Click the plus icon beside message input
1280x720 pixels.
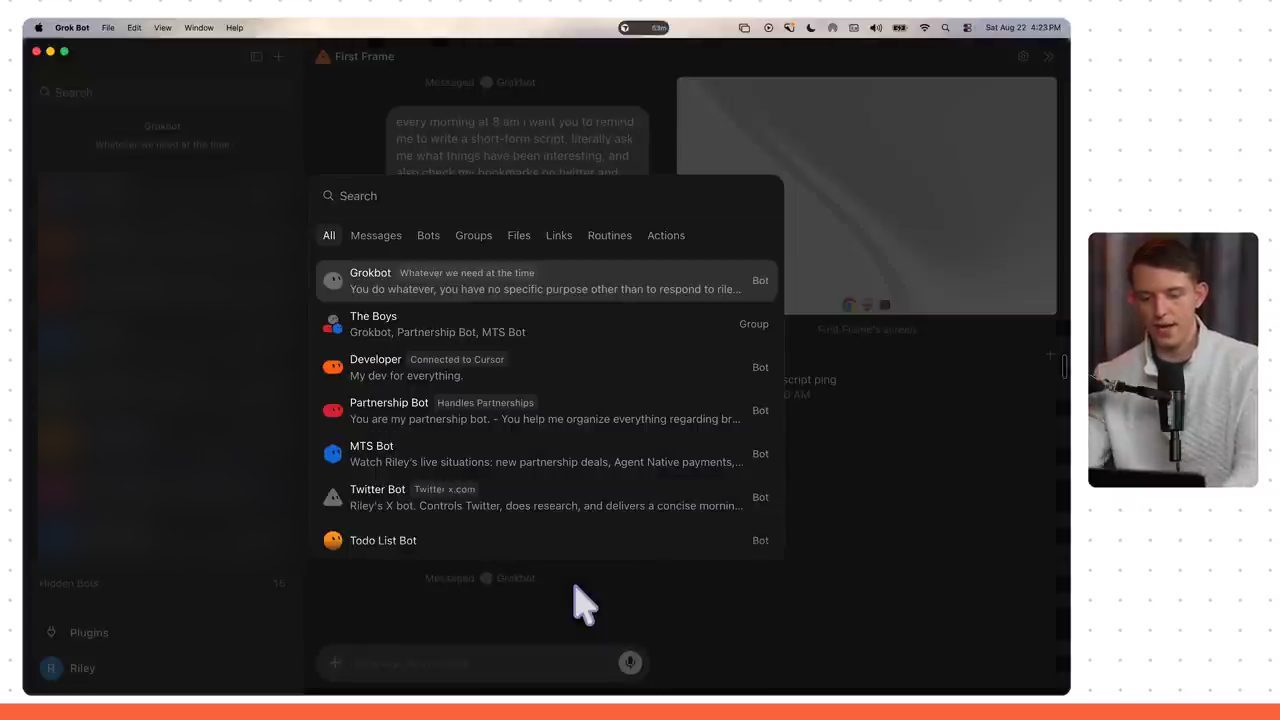[x=335, y=662]
